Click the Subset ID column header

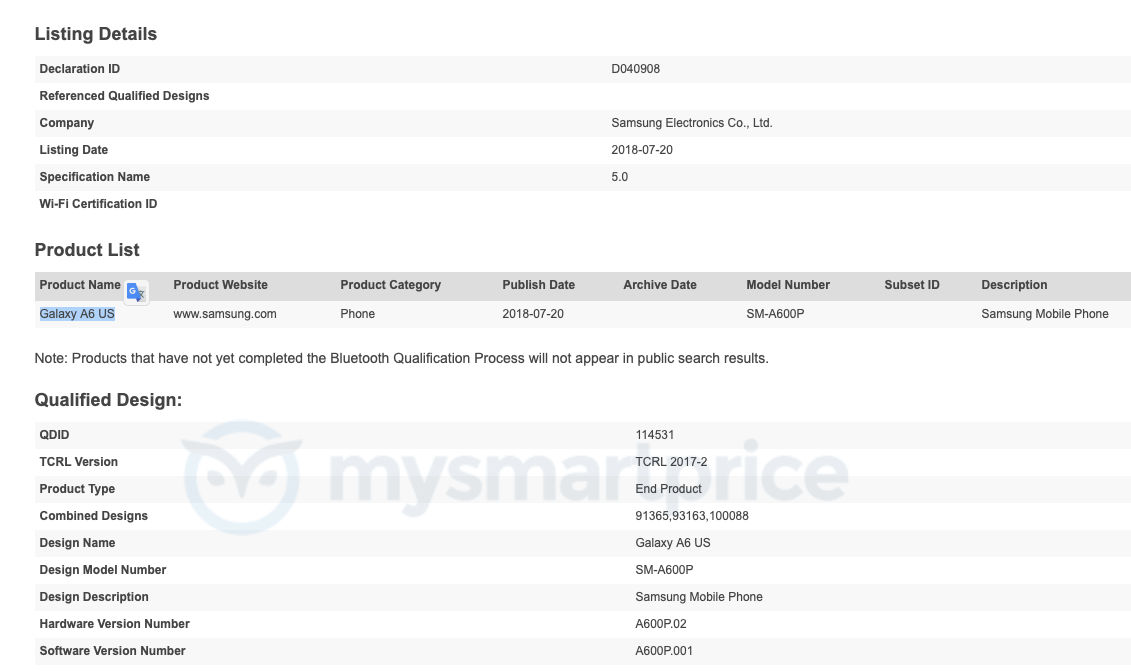pyautogui.click(x=912, y=285)
